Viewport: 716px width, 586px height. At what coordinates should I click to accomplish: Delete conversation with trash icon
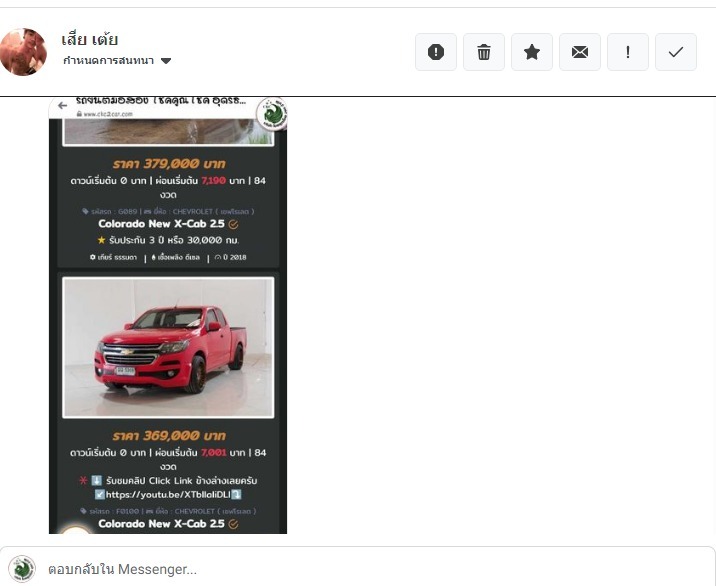tap(484, 52)
